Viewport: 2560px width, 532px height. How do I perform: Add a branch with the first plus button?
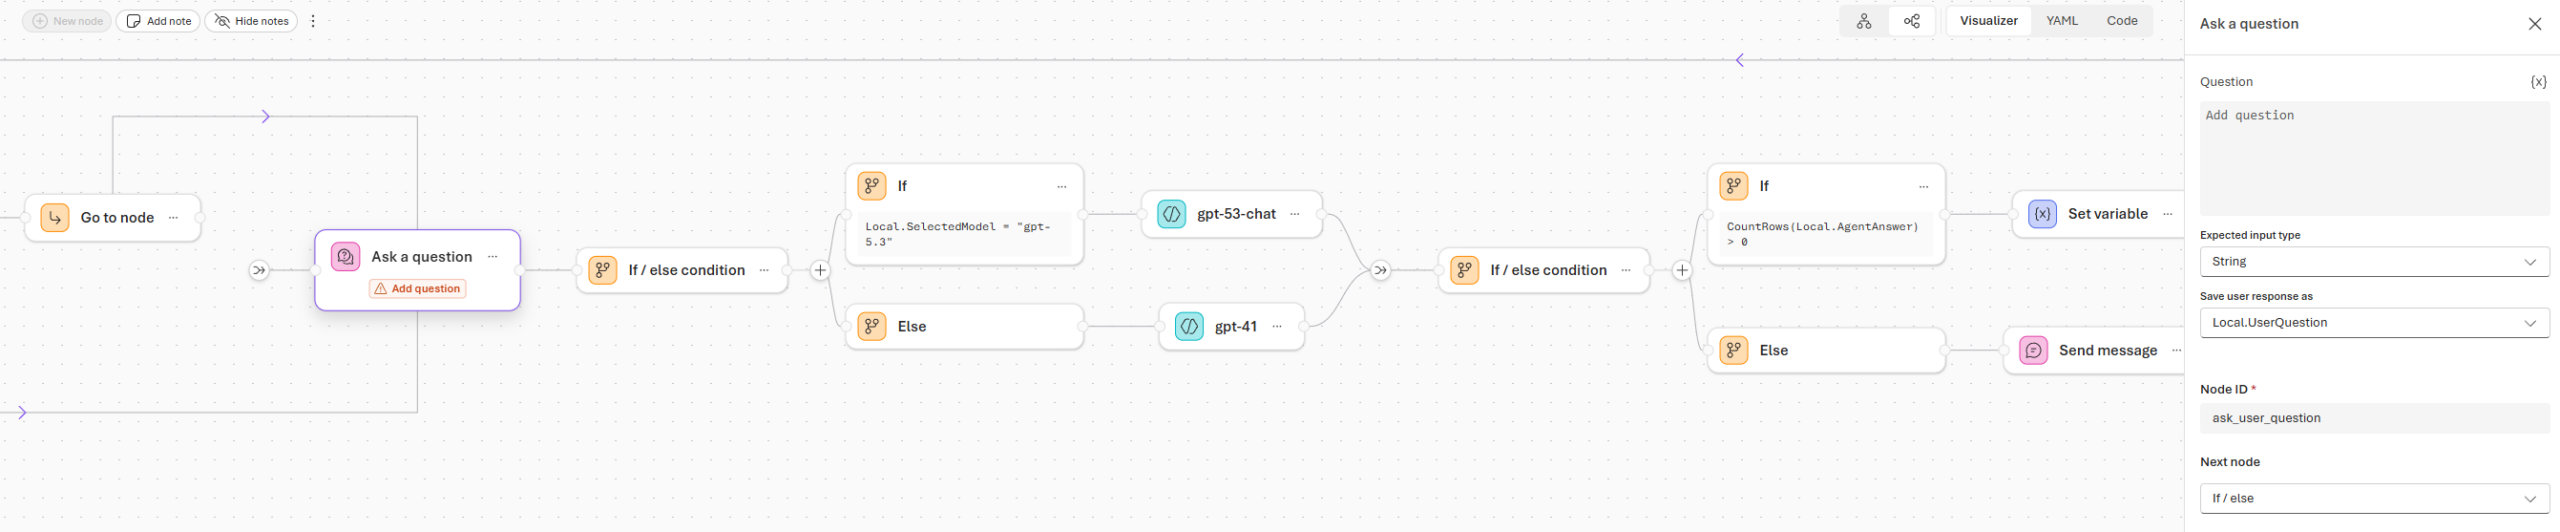pyautogui.click(x=820, y=270)
